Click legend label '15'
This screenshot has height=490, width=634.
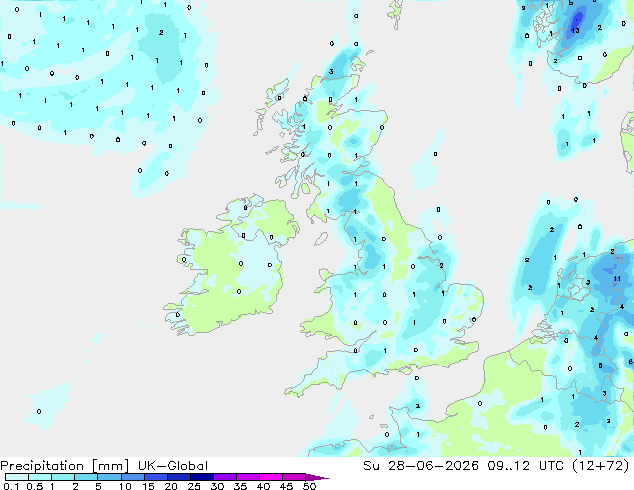(148, 486)
